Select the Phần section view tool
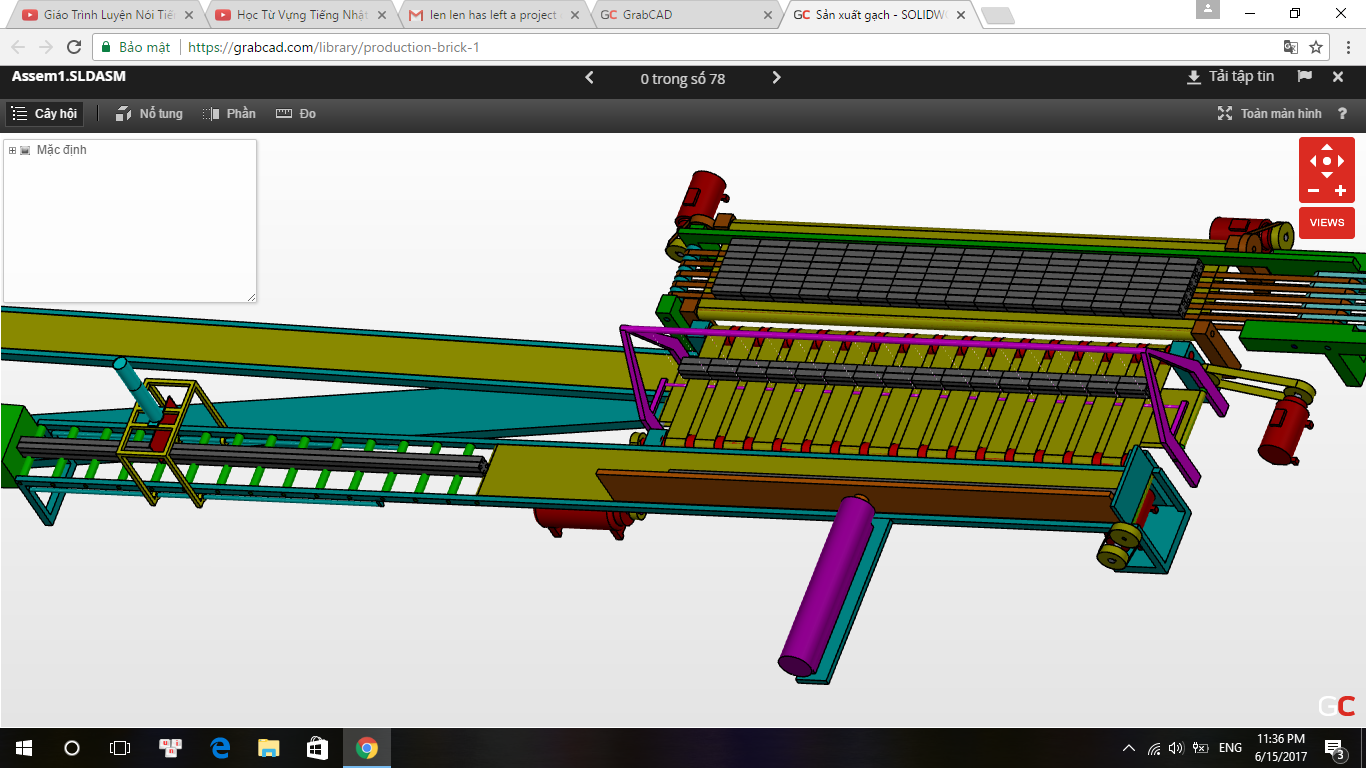This screenshot has width=1366, height=768. click(x=229, y=114)
